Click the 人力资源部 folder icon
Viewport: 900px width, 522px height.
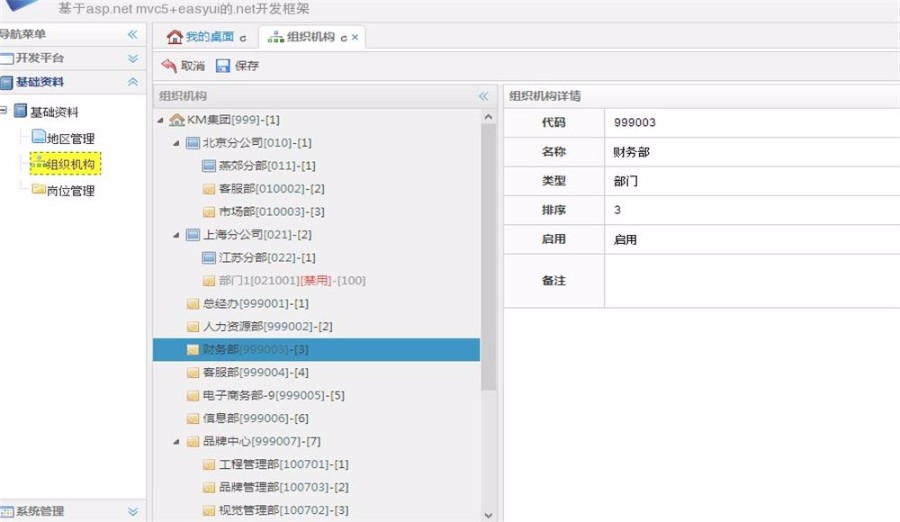[193, 327]
